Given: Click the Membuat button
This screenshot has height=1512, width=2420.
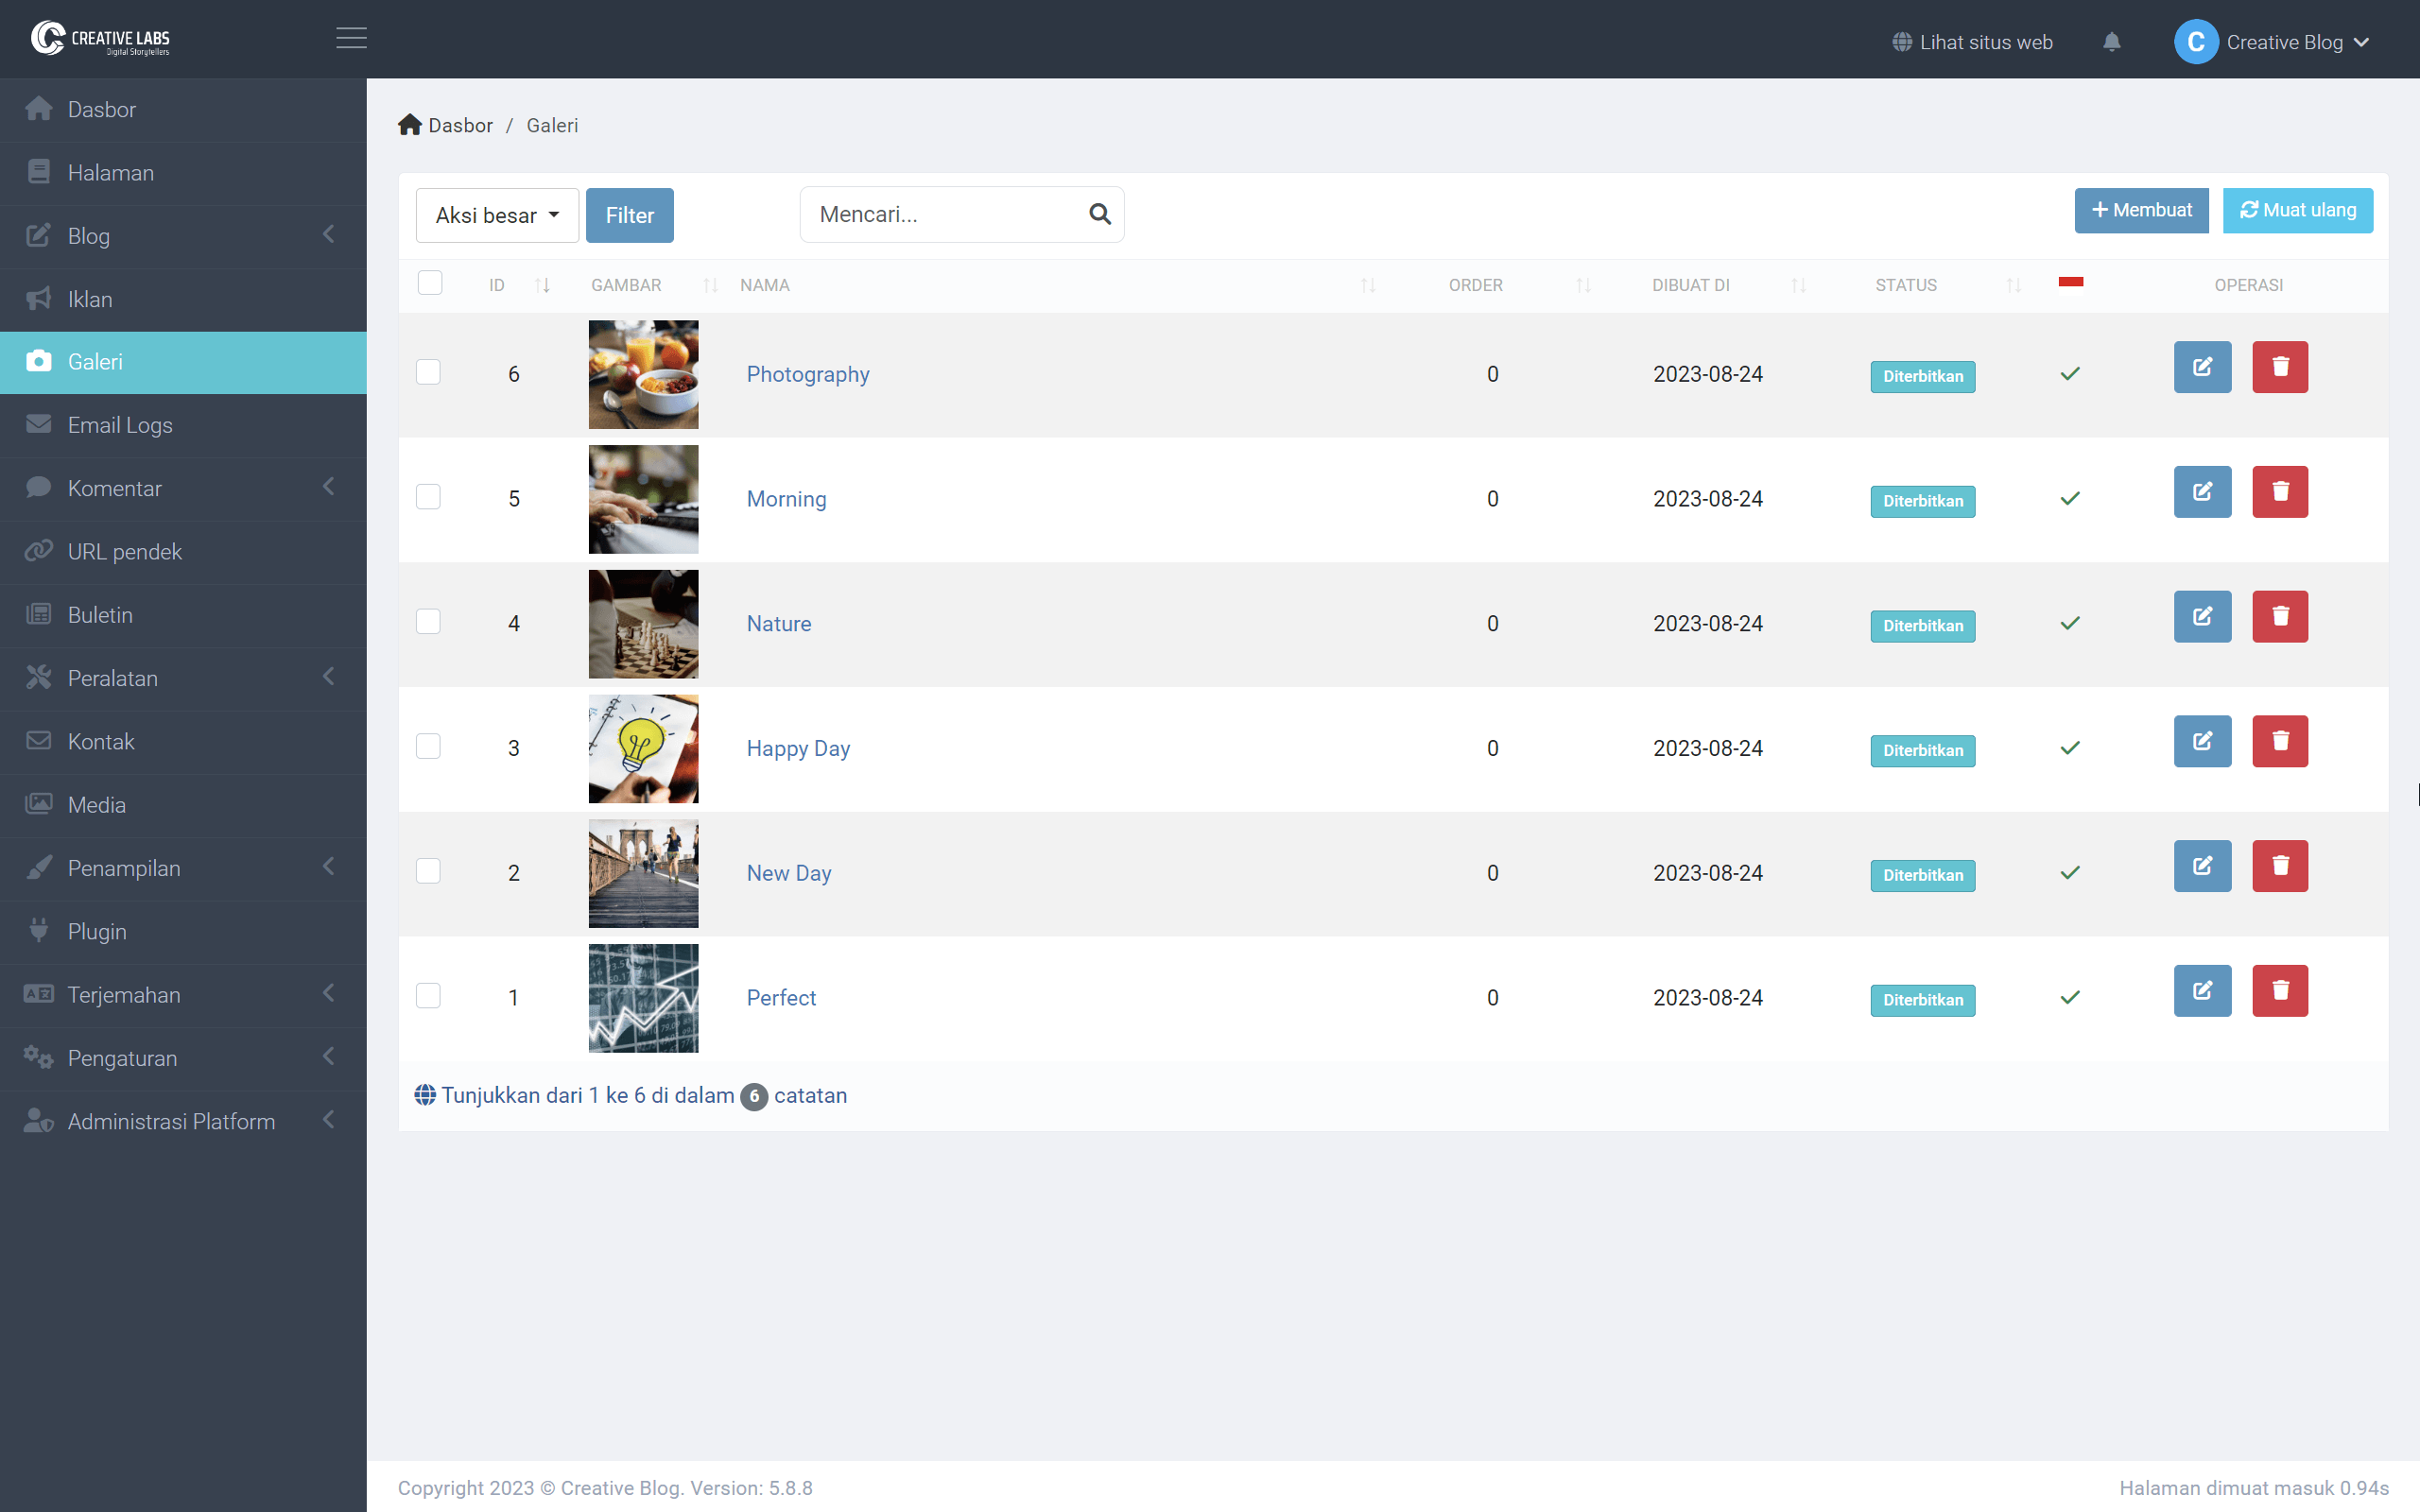Looking at the screenshot, I should (2141, 210).
